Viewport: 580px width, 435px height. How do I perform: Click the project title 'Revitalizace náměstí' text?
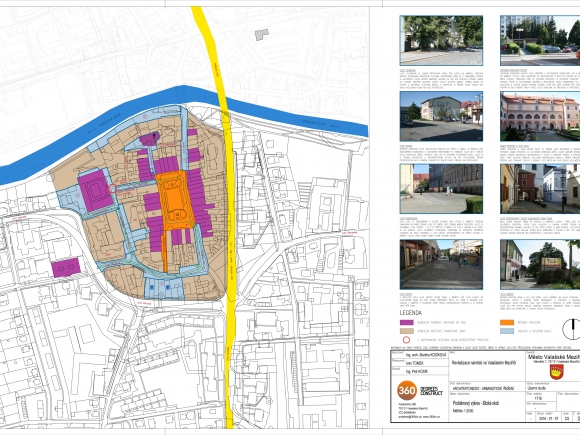coord(484,362)
